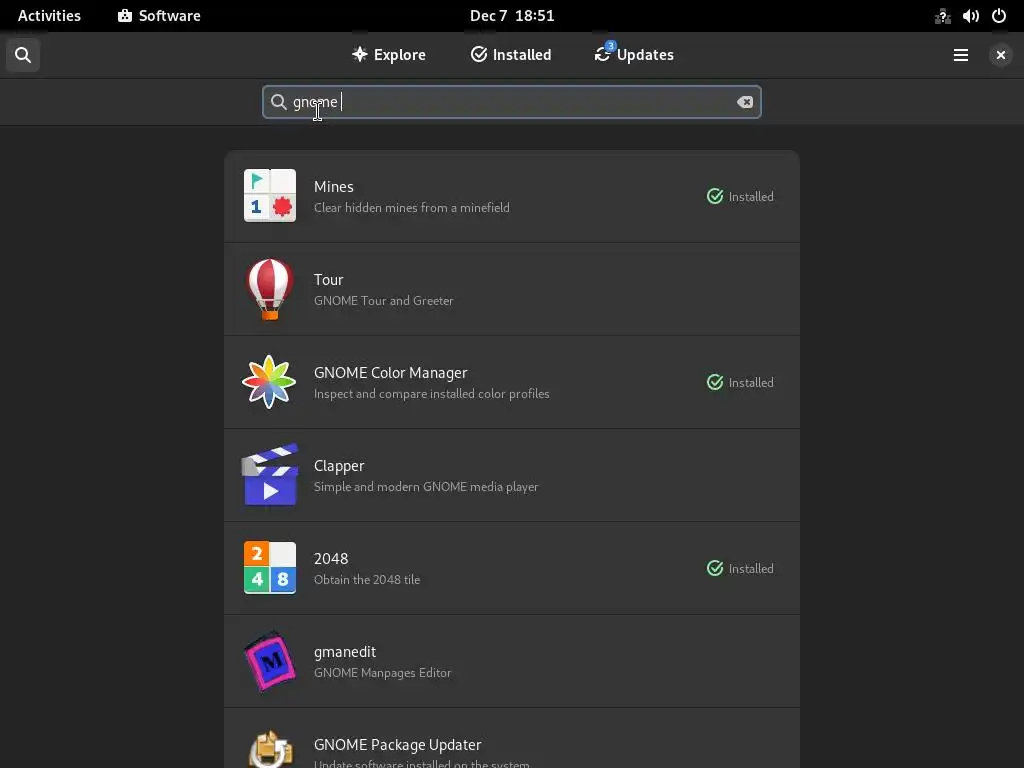This screenshot has width=1024, height=768.
Task: Click 'Inspect and compare installed color profiles' text
Action: click(x=432, y=394)
